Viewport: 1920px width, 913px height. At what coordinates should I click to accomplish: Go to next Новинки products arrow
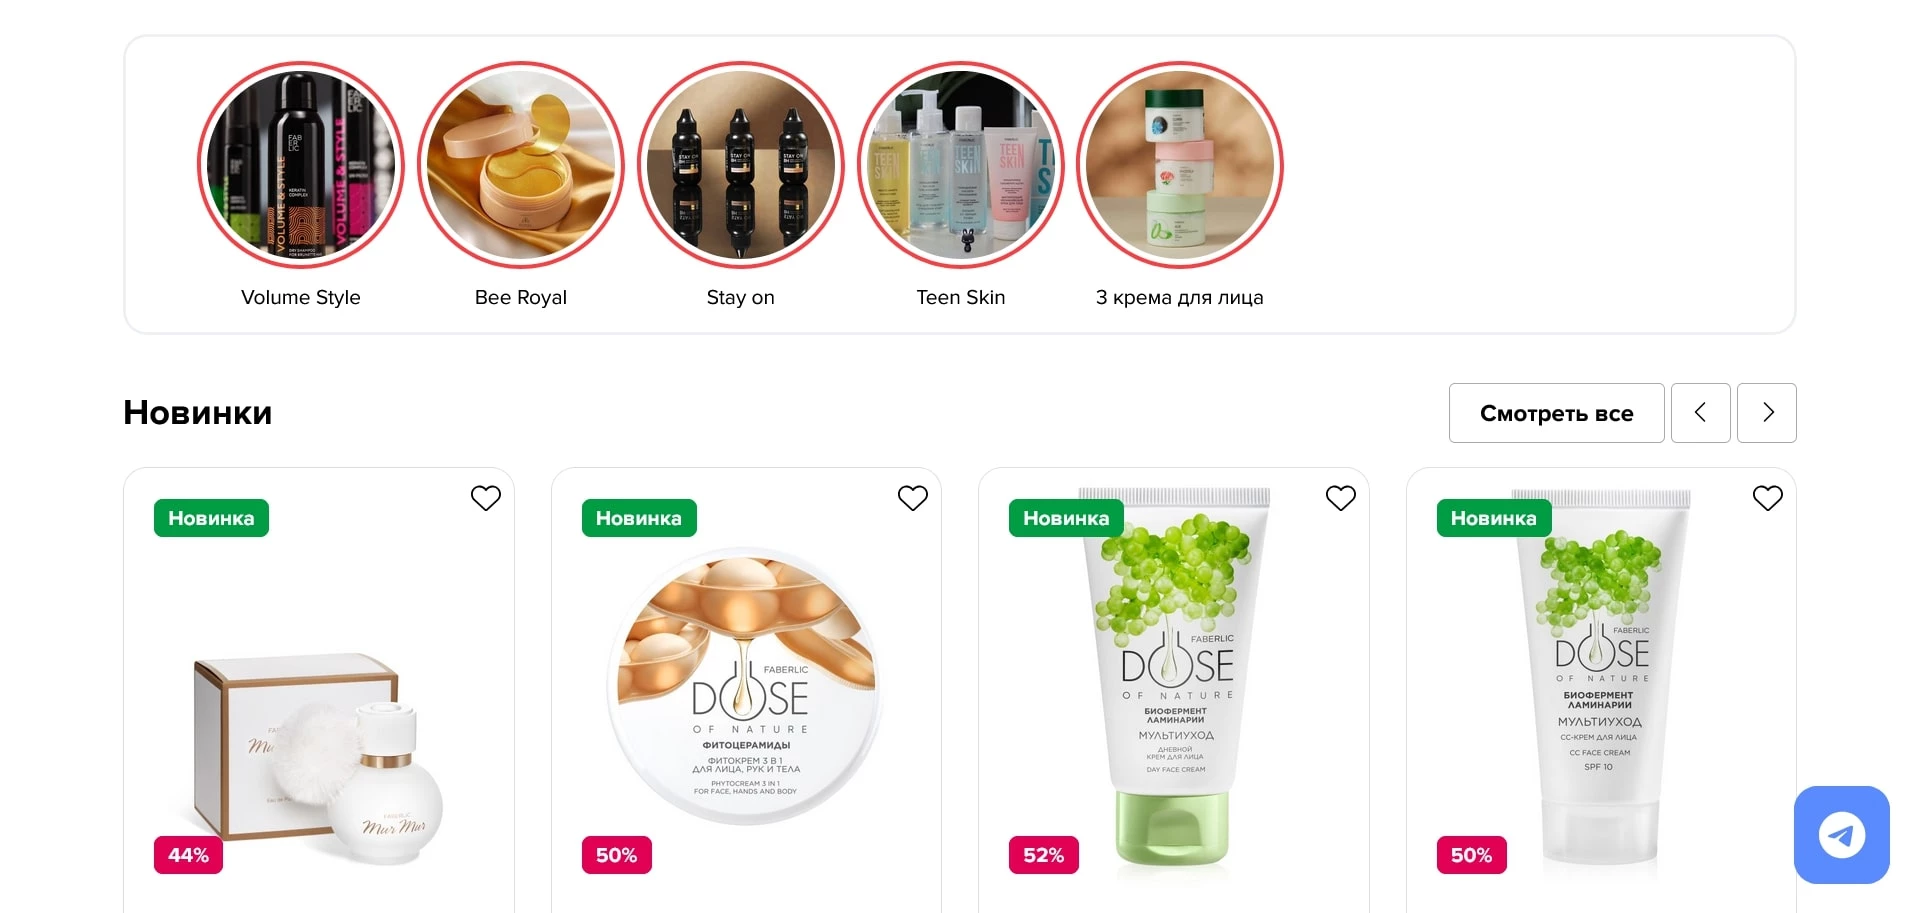click(1767, 413)
